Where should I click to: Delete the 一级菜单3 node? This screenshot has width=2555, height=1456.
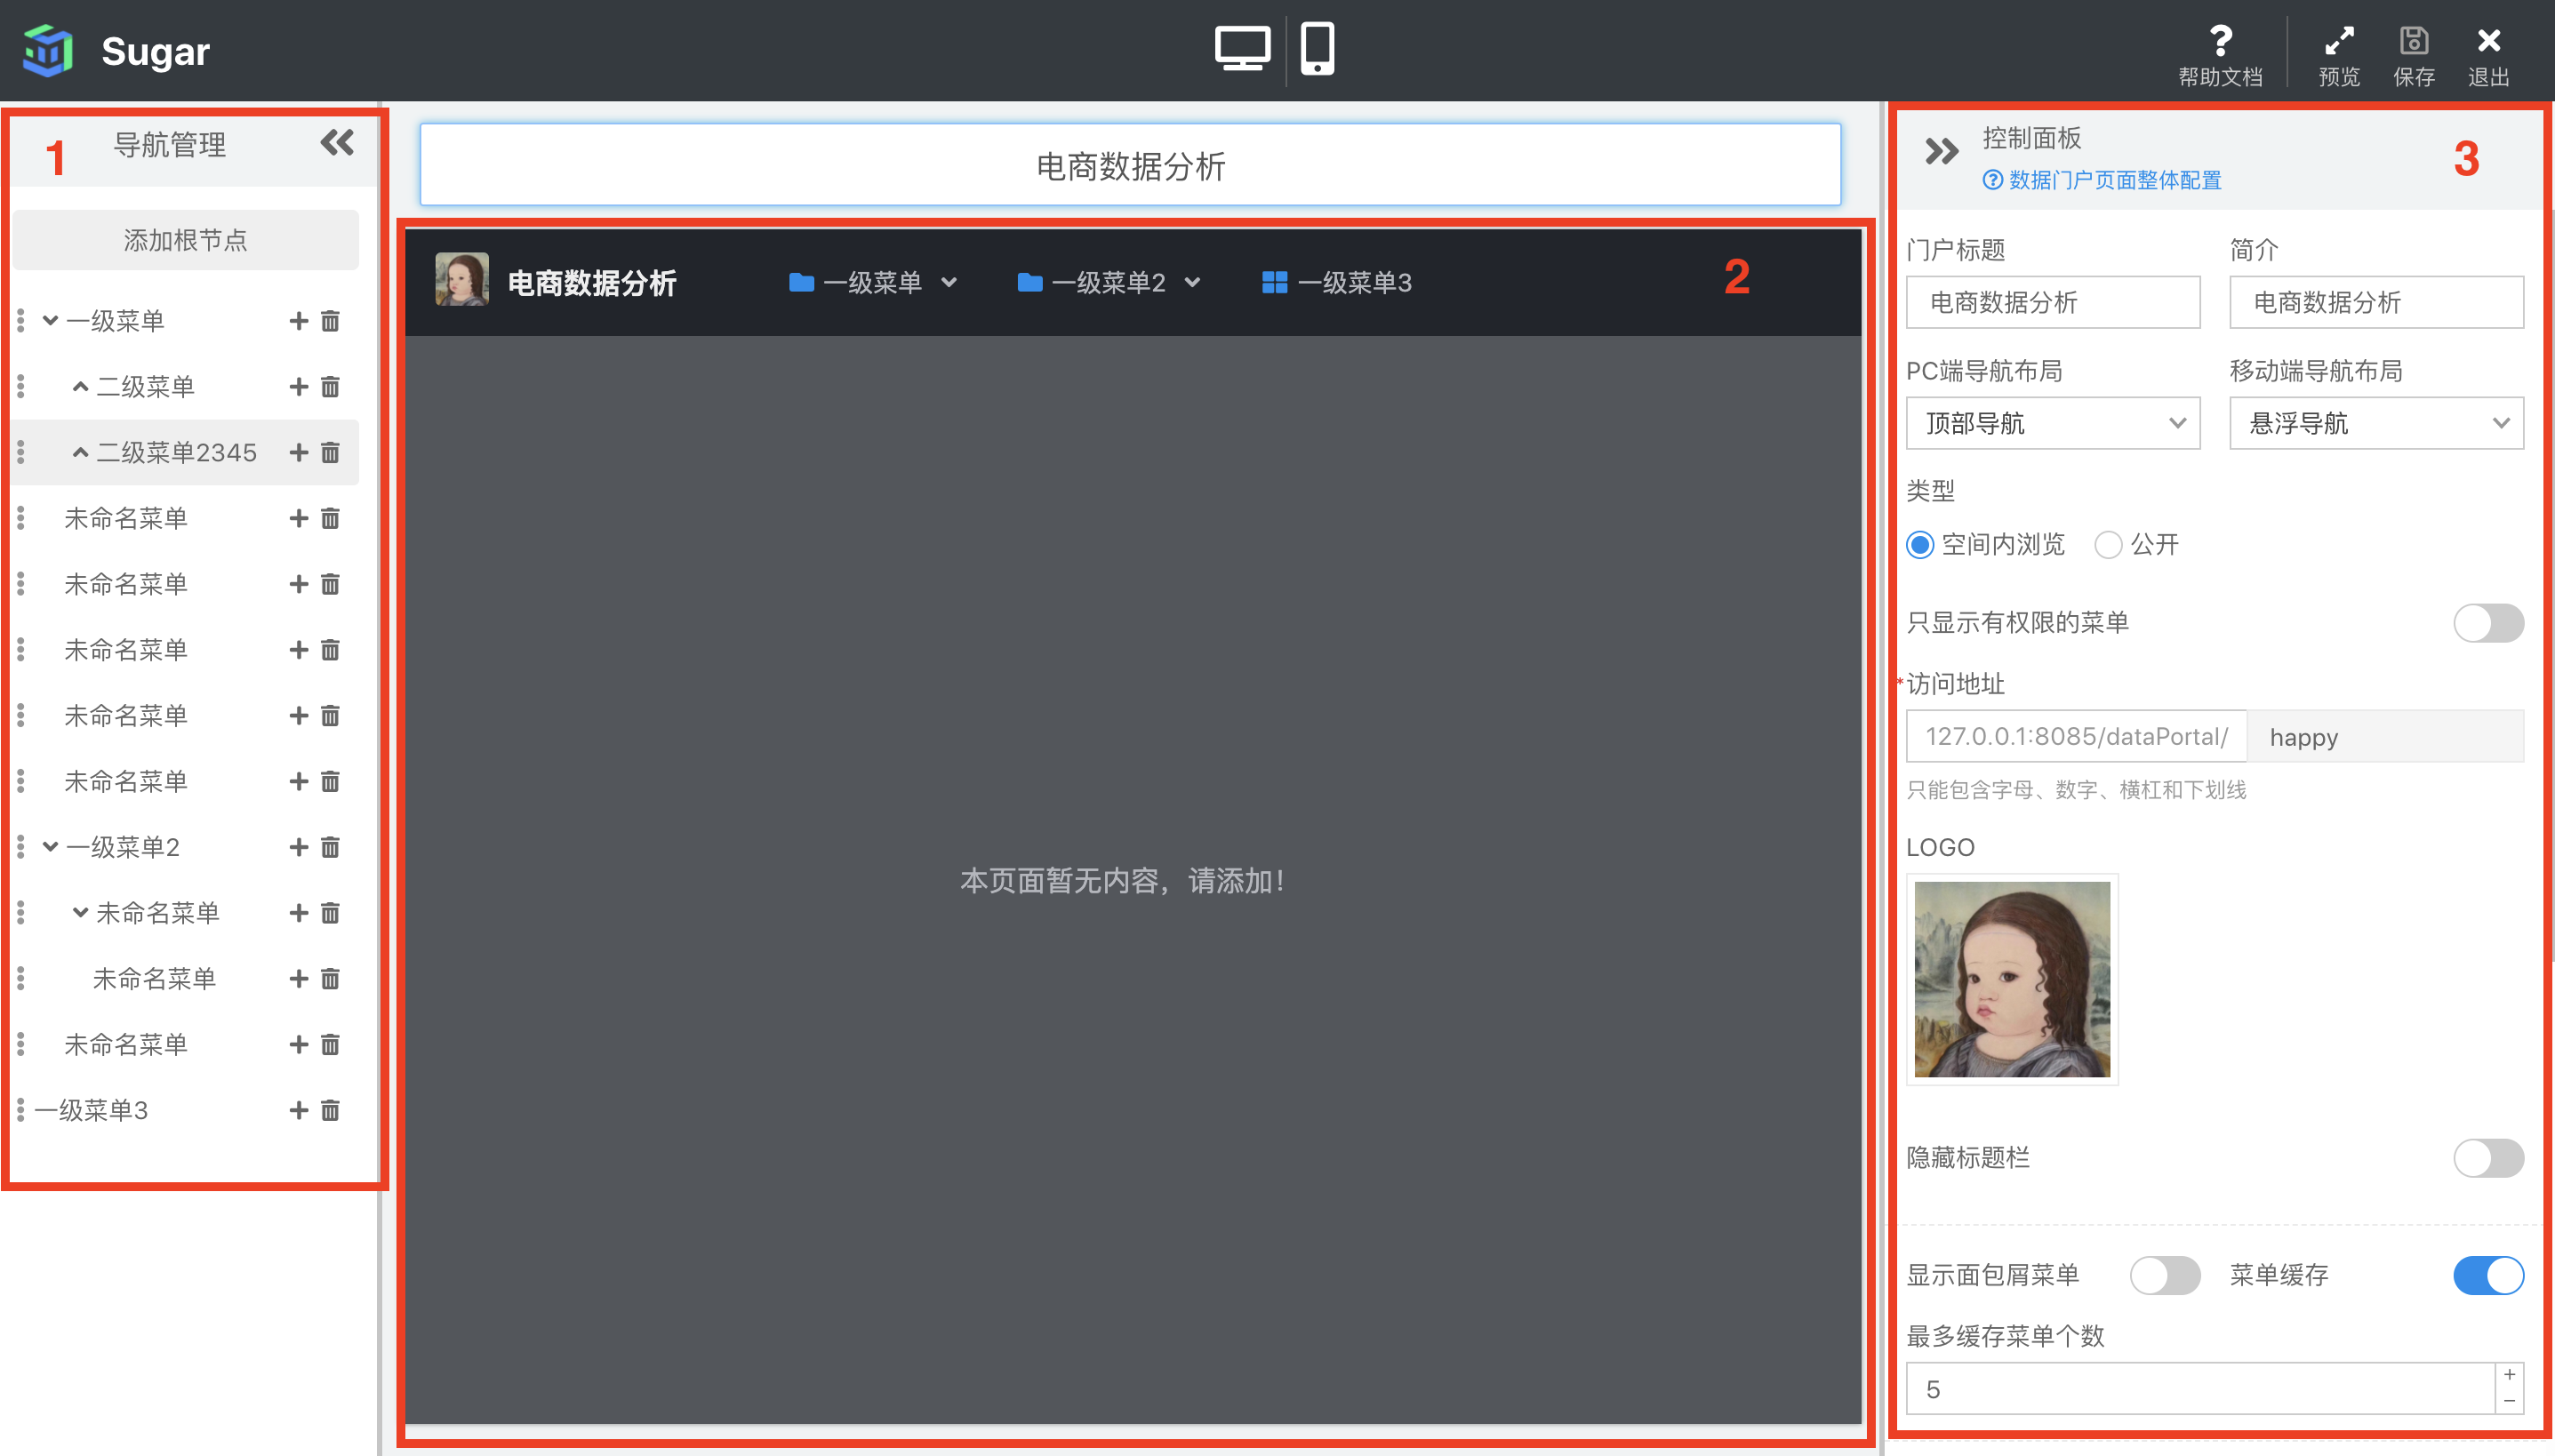(x=330, y=1110)
